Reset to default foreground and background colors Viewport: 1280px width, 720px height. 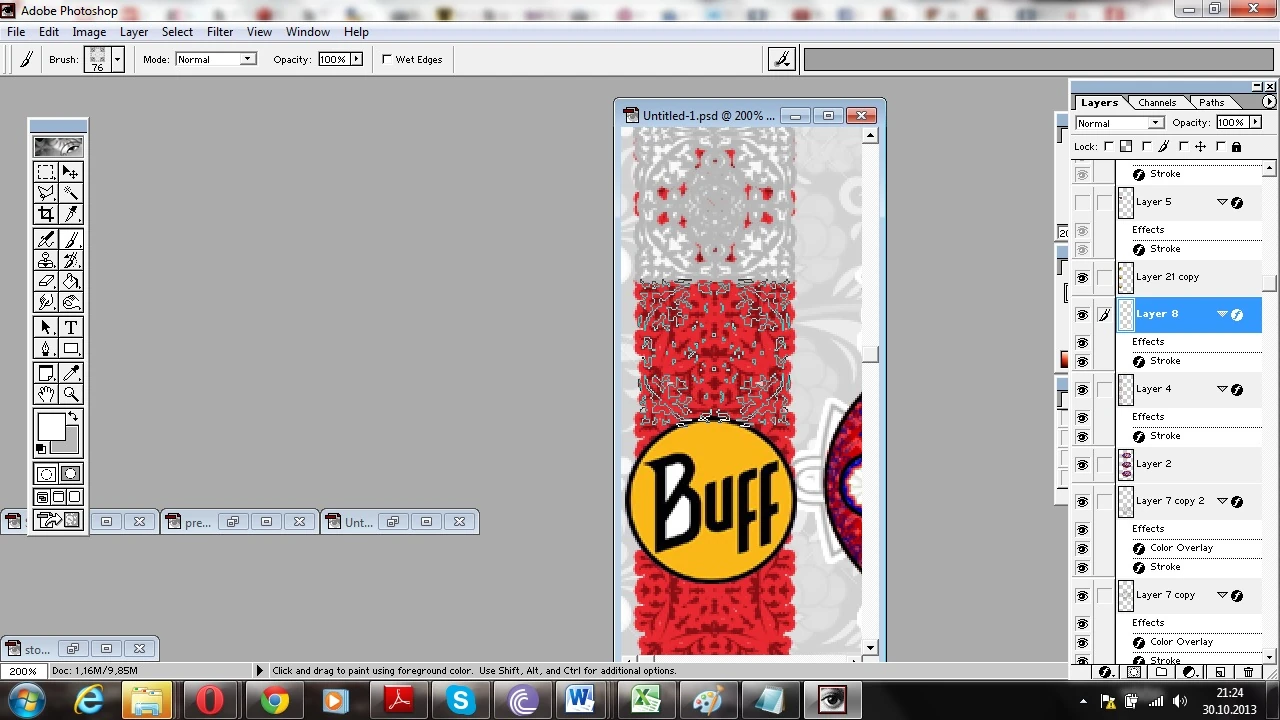(x=41, y=449)
